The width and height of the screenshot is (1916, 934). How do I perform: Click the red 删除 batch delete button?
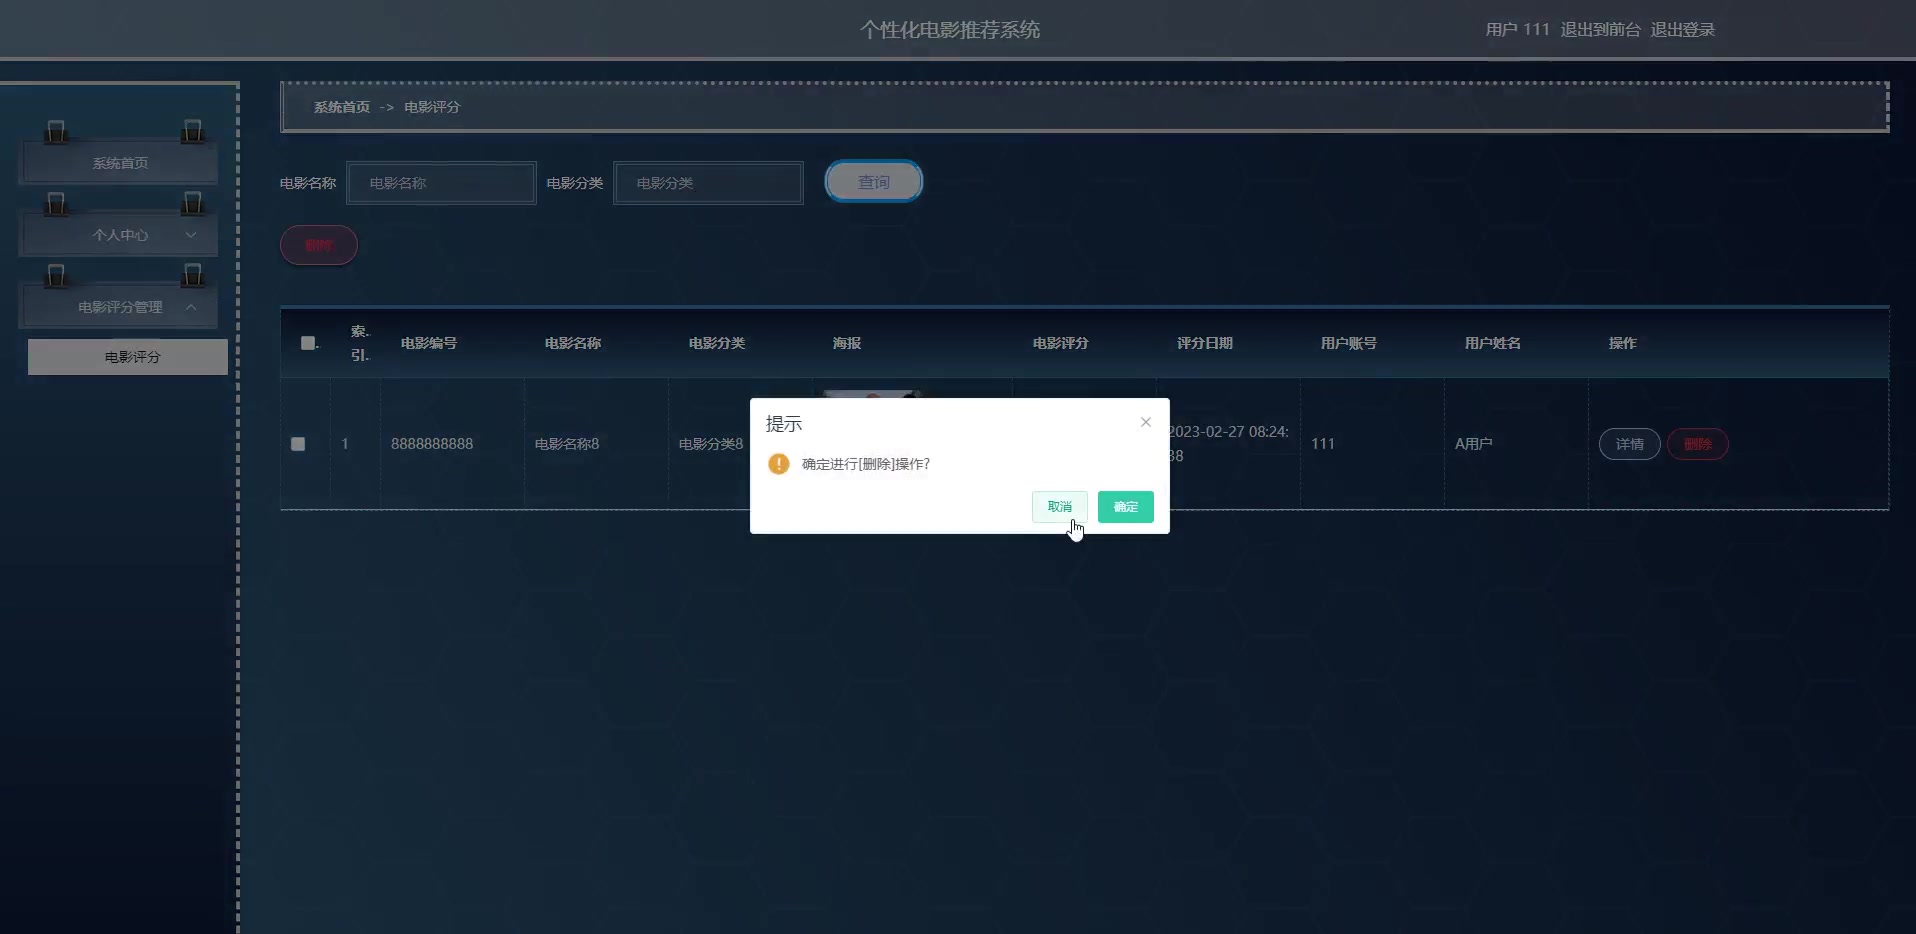[318, 244]
